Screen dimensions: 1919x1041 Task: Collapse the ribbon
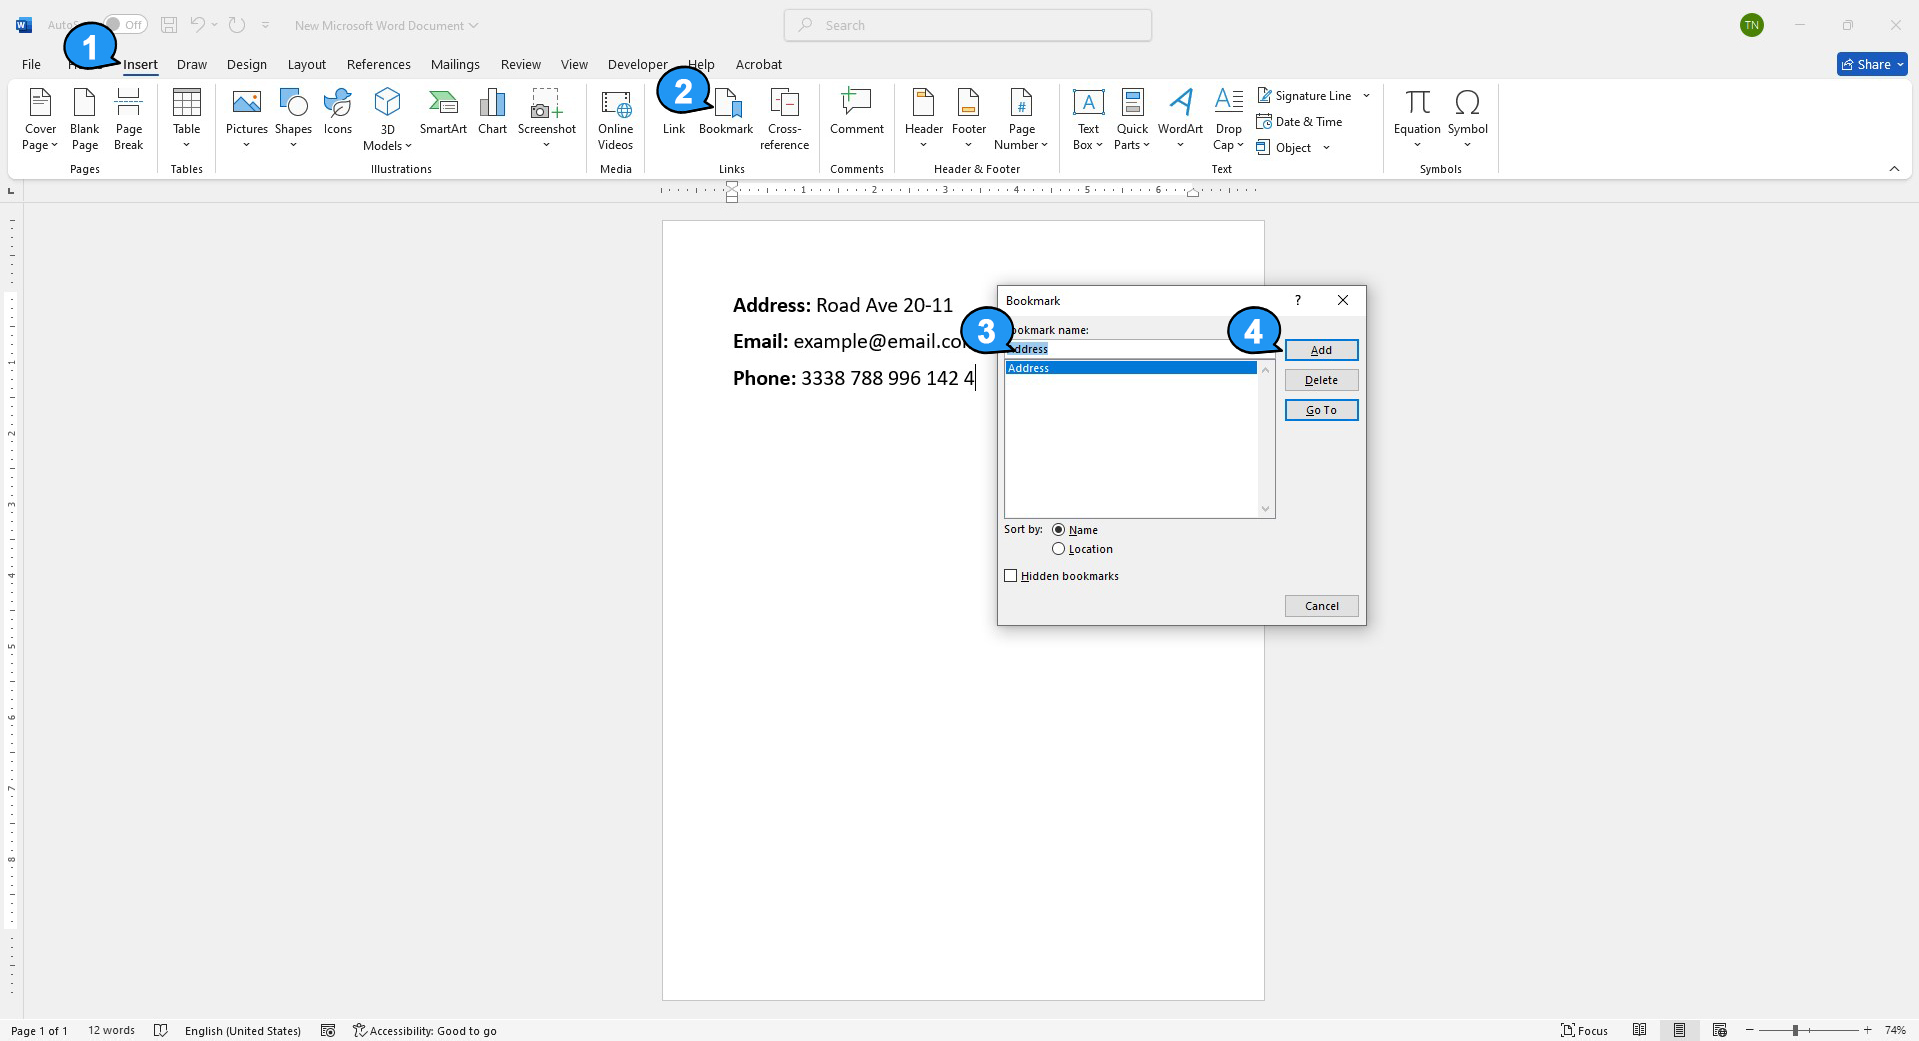tap(1894, 169)
